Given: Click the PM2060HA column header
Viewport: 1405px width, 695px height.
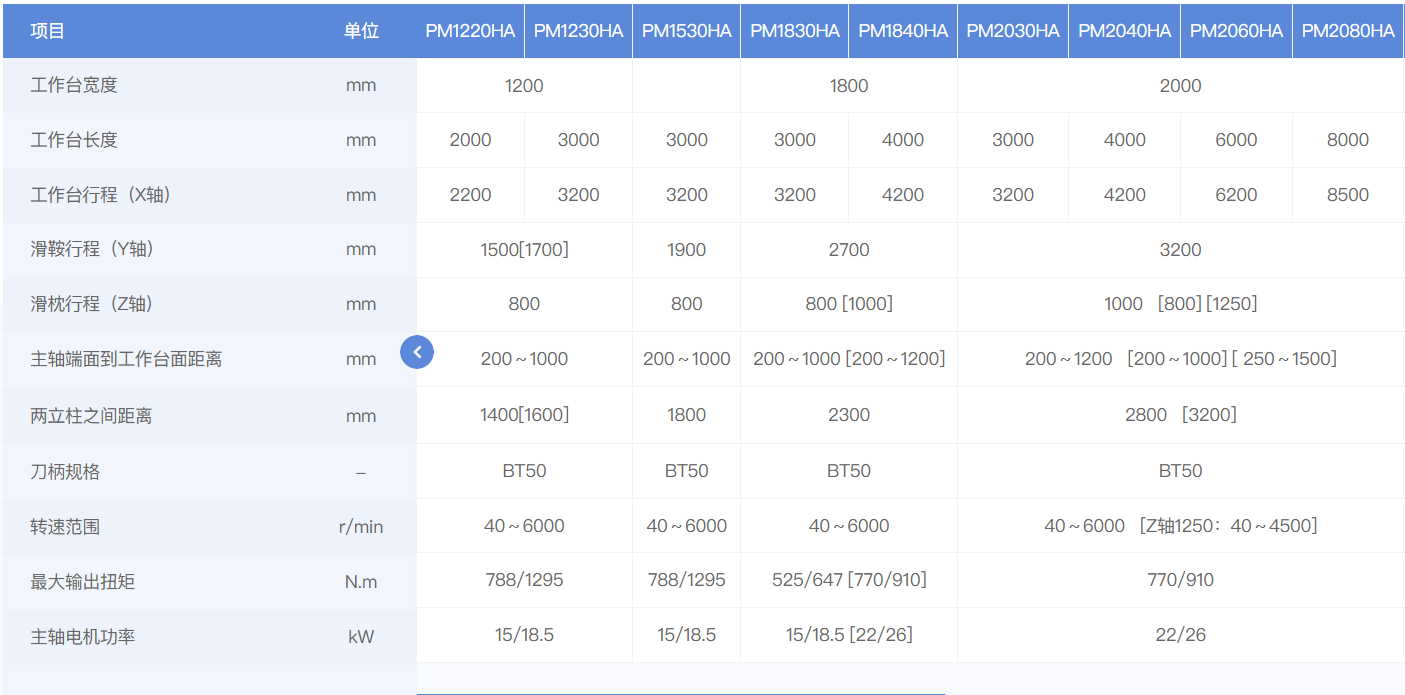Looking at the screenshot, I should (x=1236, y=31).
